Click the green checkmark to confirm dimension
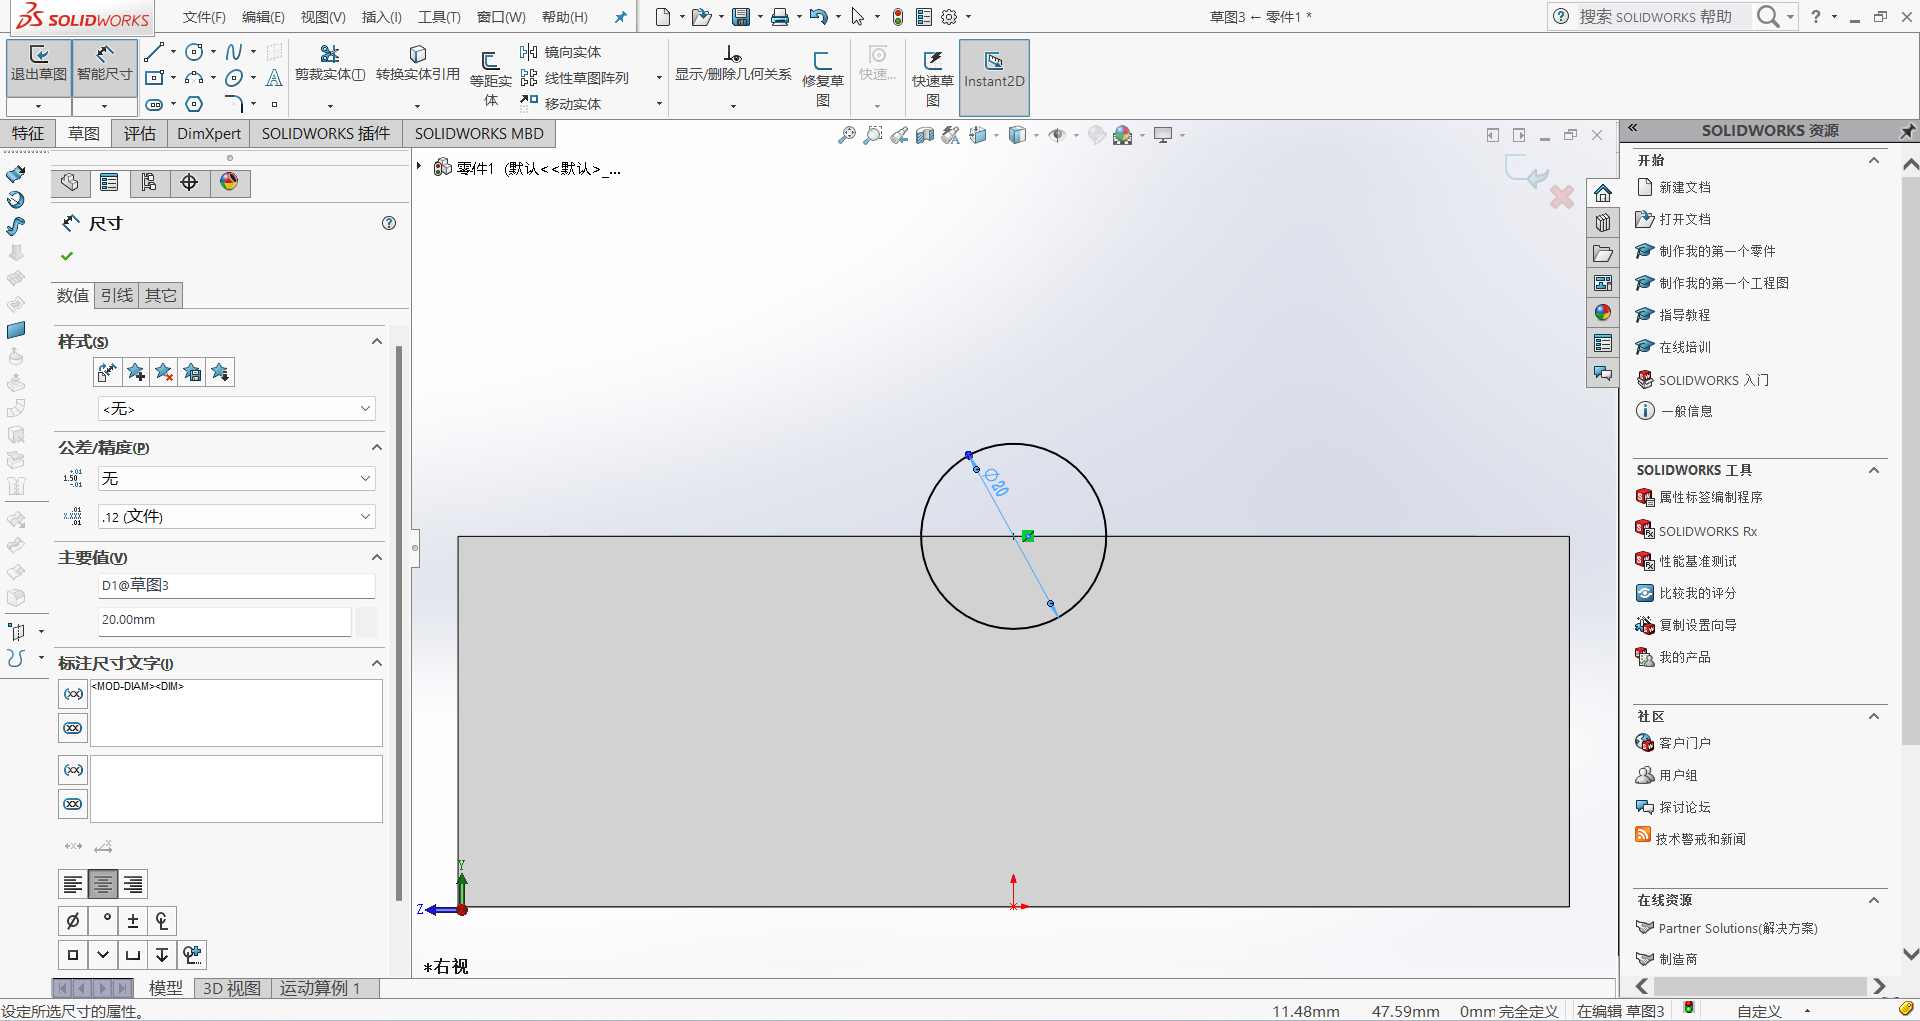This screenshot has width=1920, height=1021. click(67, 256)
